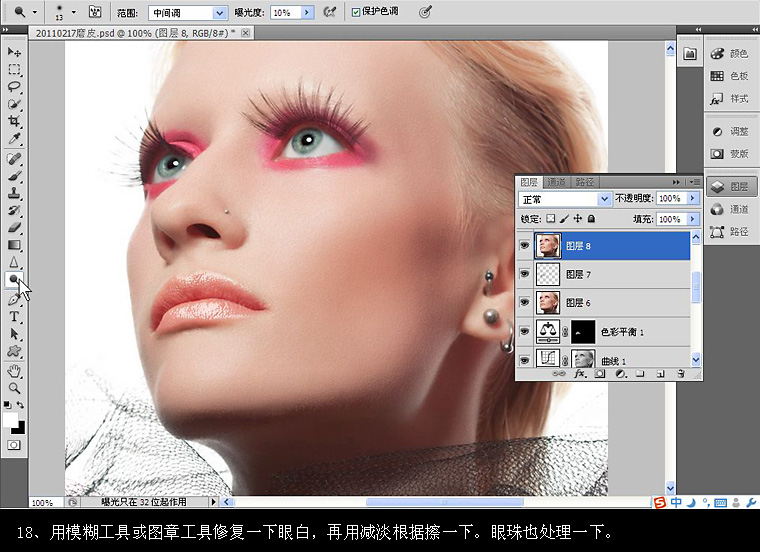
Task: Select the Sharpen/Blur tool
Action: [x=14, y=262]
